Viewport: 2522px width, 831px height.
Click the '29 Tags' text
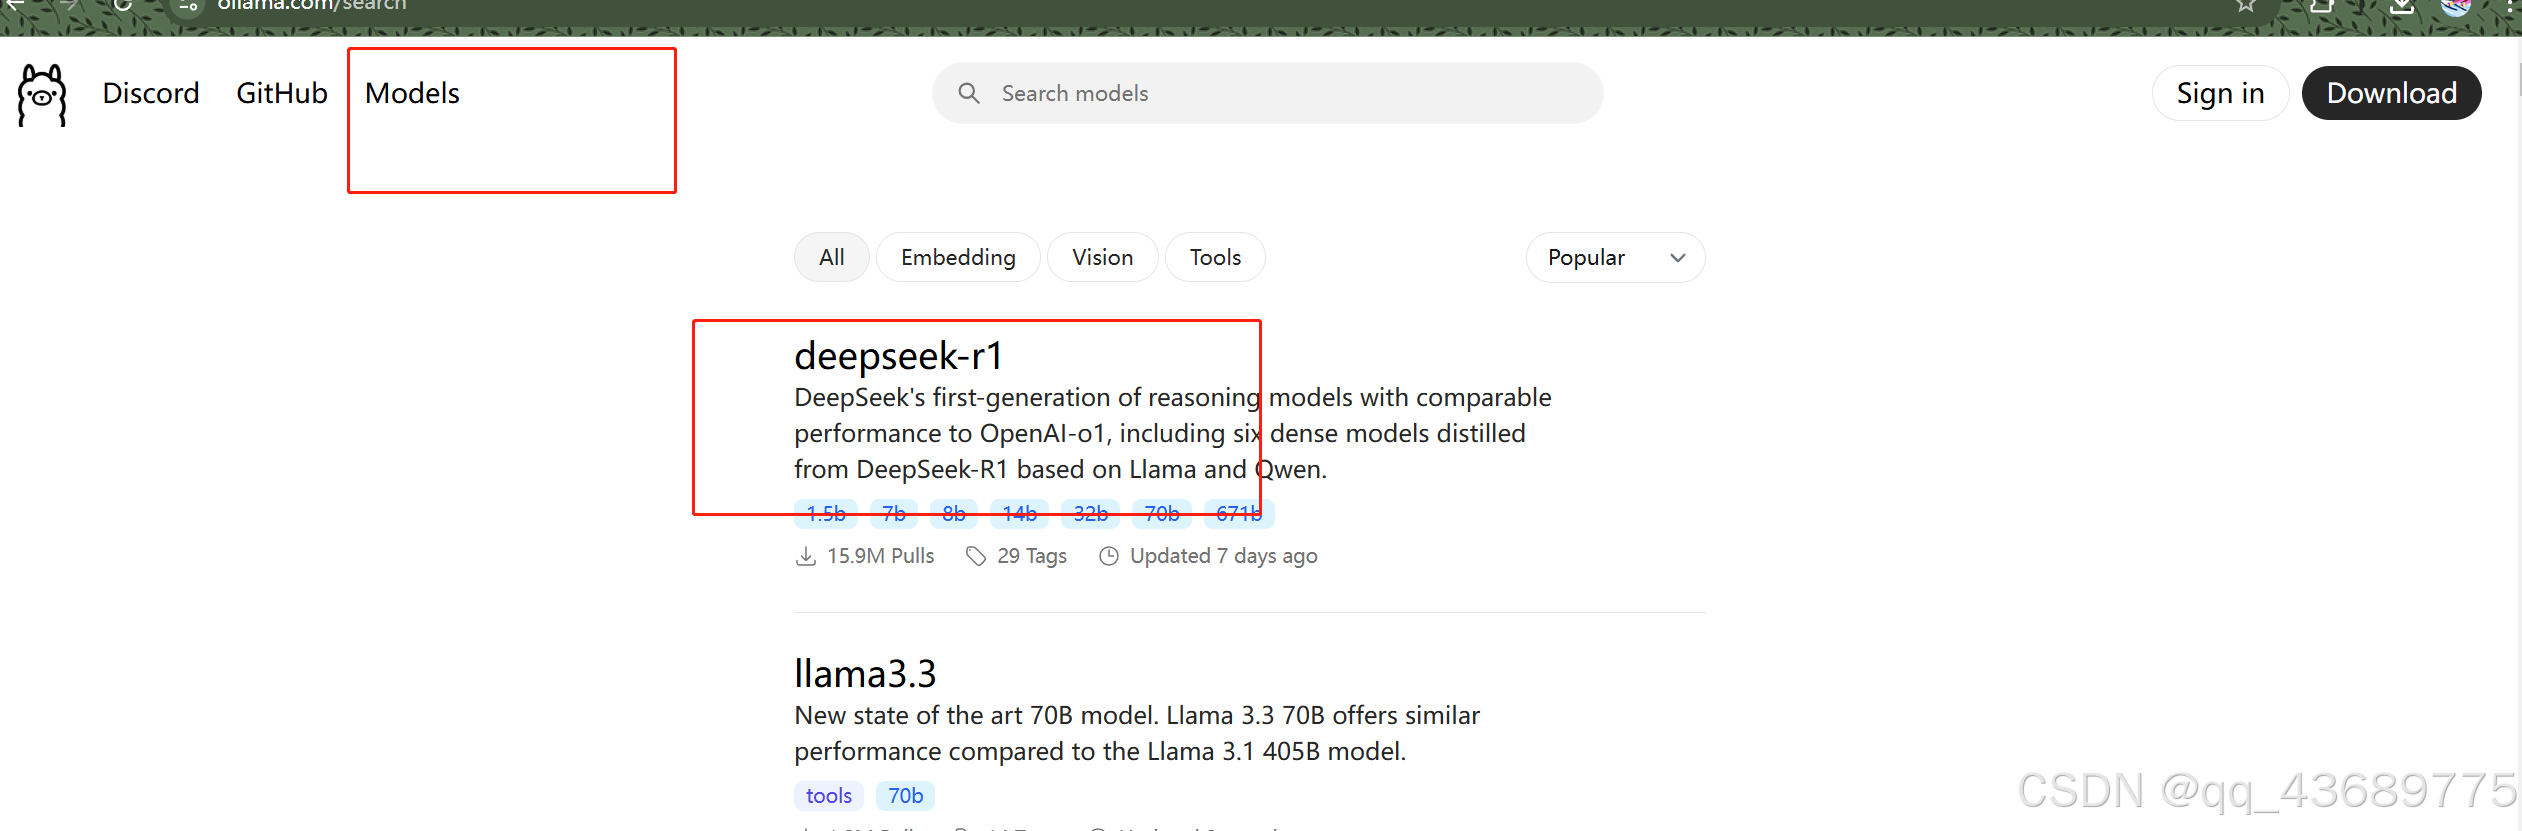(1032, 556)
